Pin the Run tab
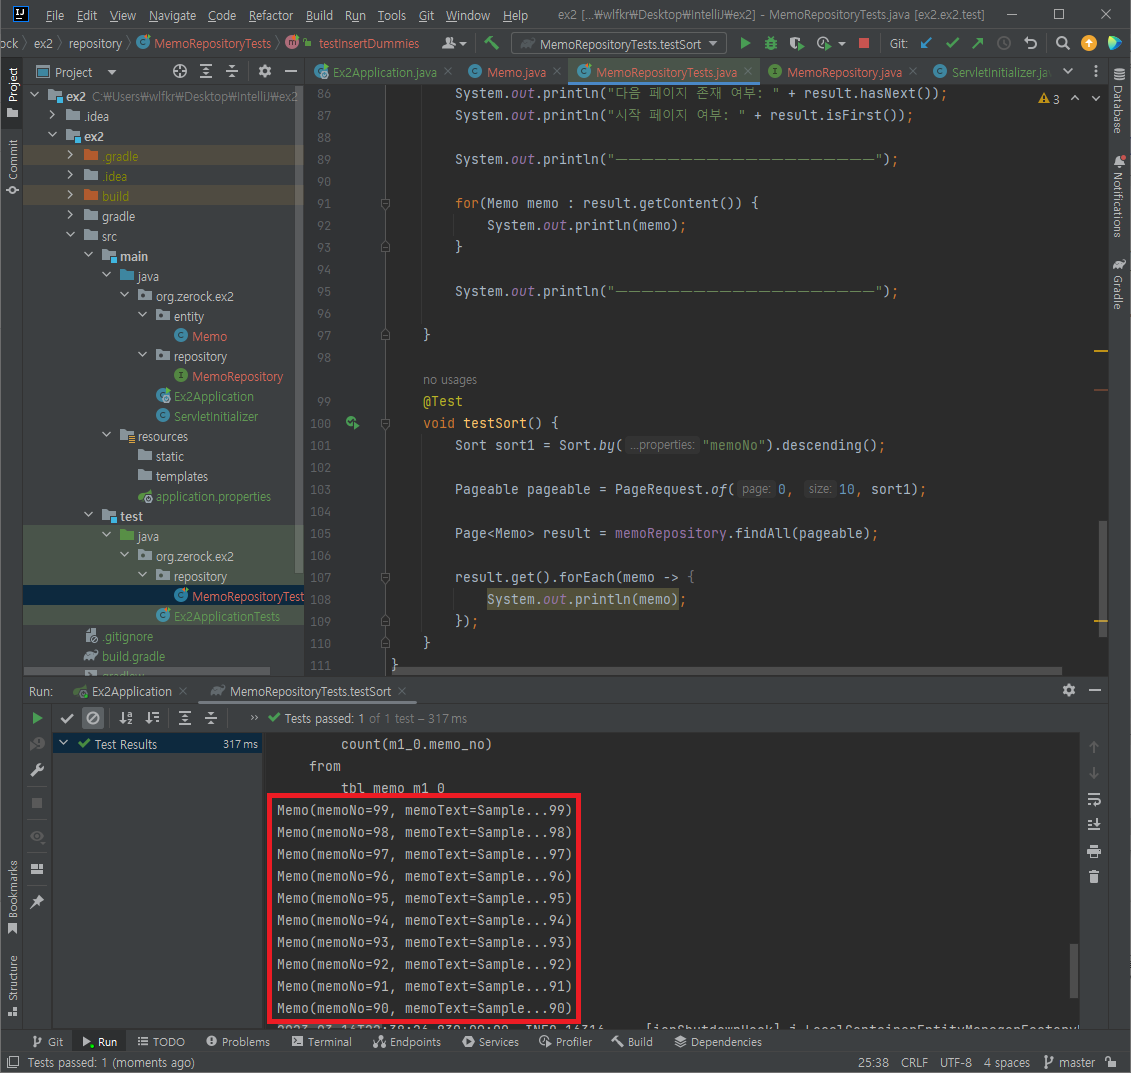 [37, 901]
